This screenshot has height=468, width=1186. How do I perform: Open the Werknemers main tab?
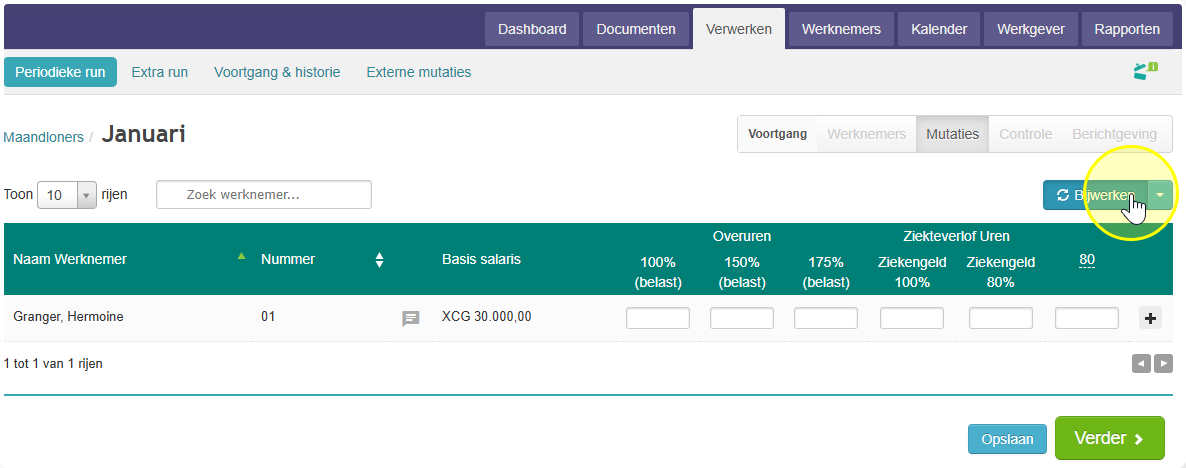pyautogui.click(x=841, y=29)
